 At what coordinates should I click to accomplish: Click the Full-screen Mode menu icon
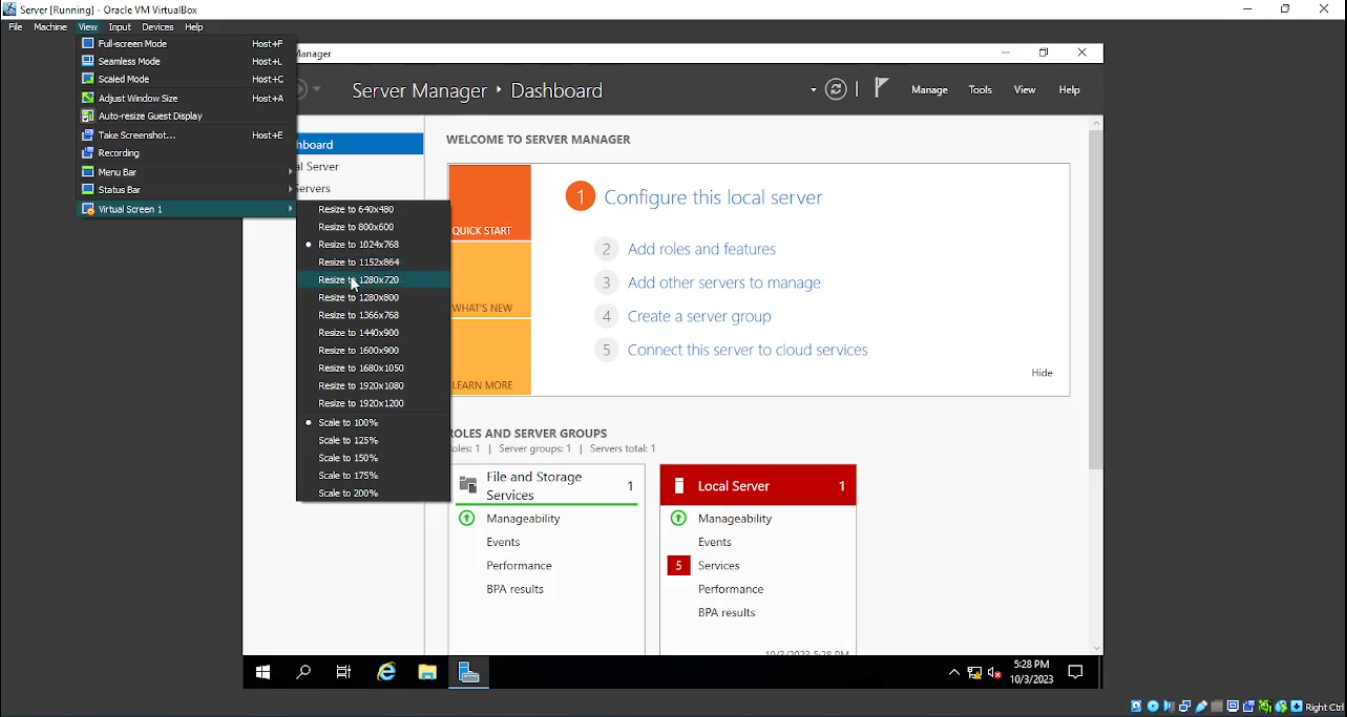coord(88,44)
